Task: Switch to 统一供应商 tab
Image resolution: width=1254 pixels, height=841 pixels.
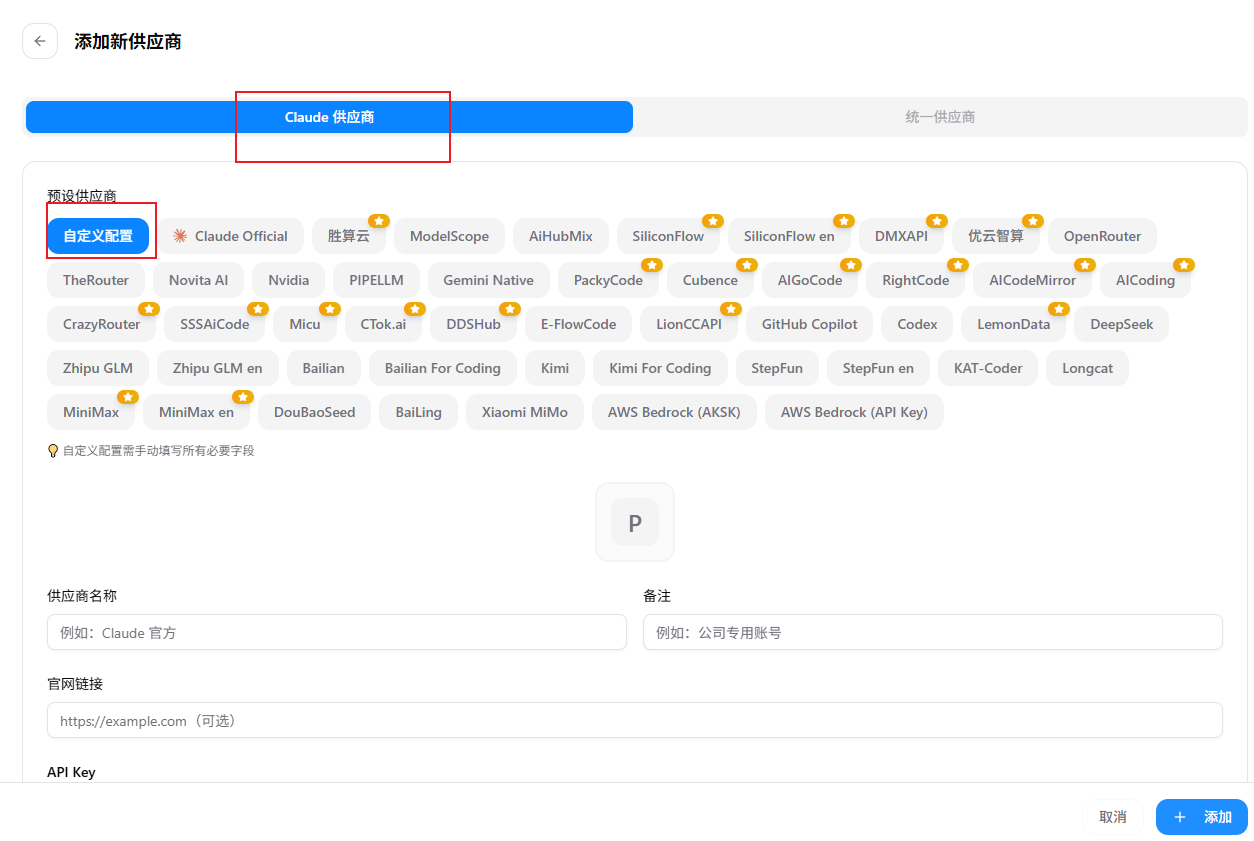Action: tap(940, 117)
